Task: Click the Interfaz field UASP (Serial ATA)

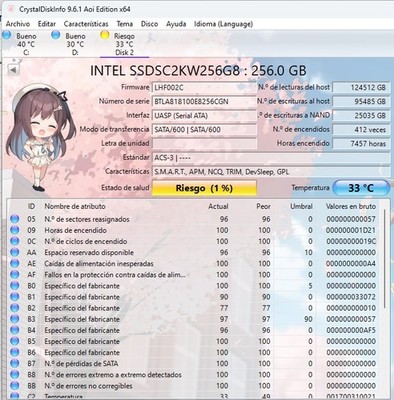Action: pyautogui.click(x=204, y=116)
